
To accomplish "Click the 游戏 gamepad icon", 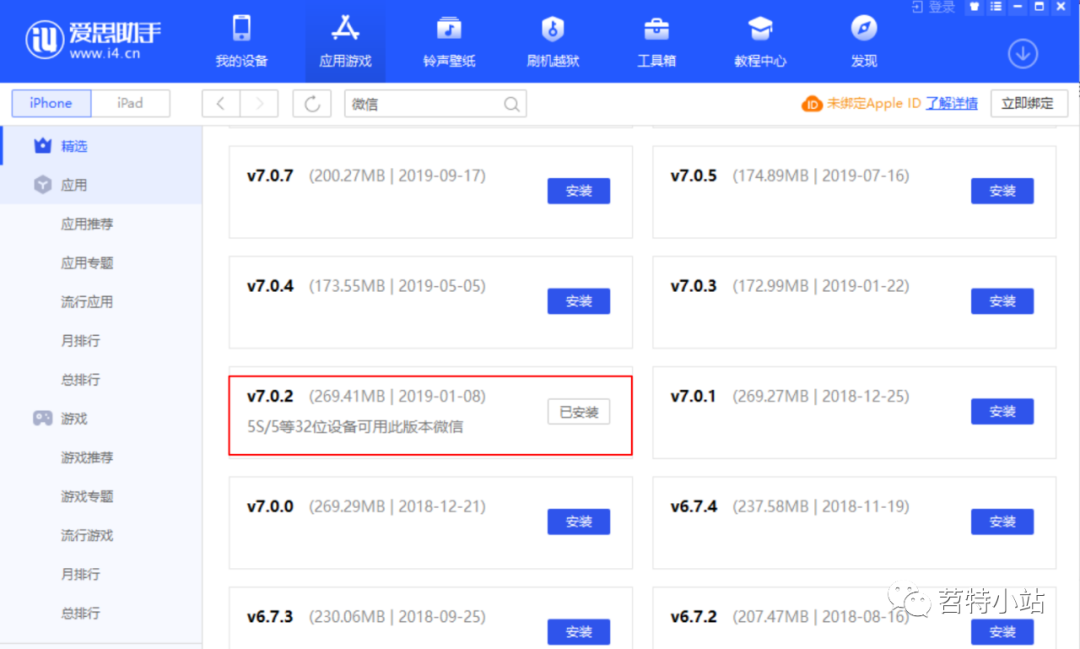I will pyautogui.click(x=43, y=418).
